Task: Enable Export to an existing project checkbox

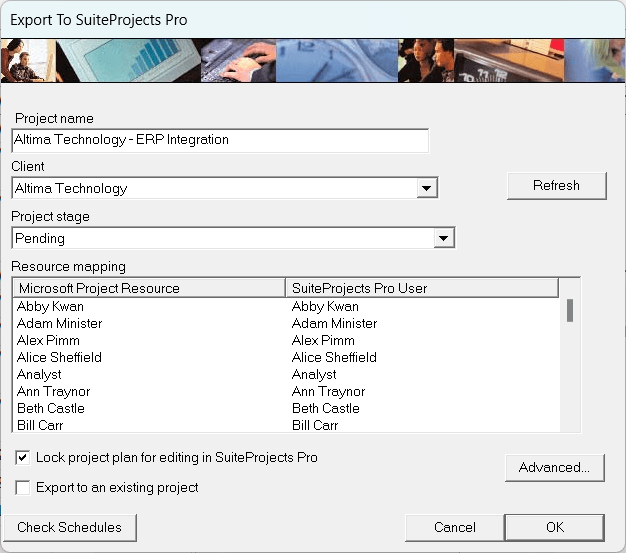Action: (23, 488)
